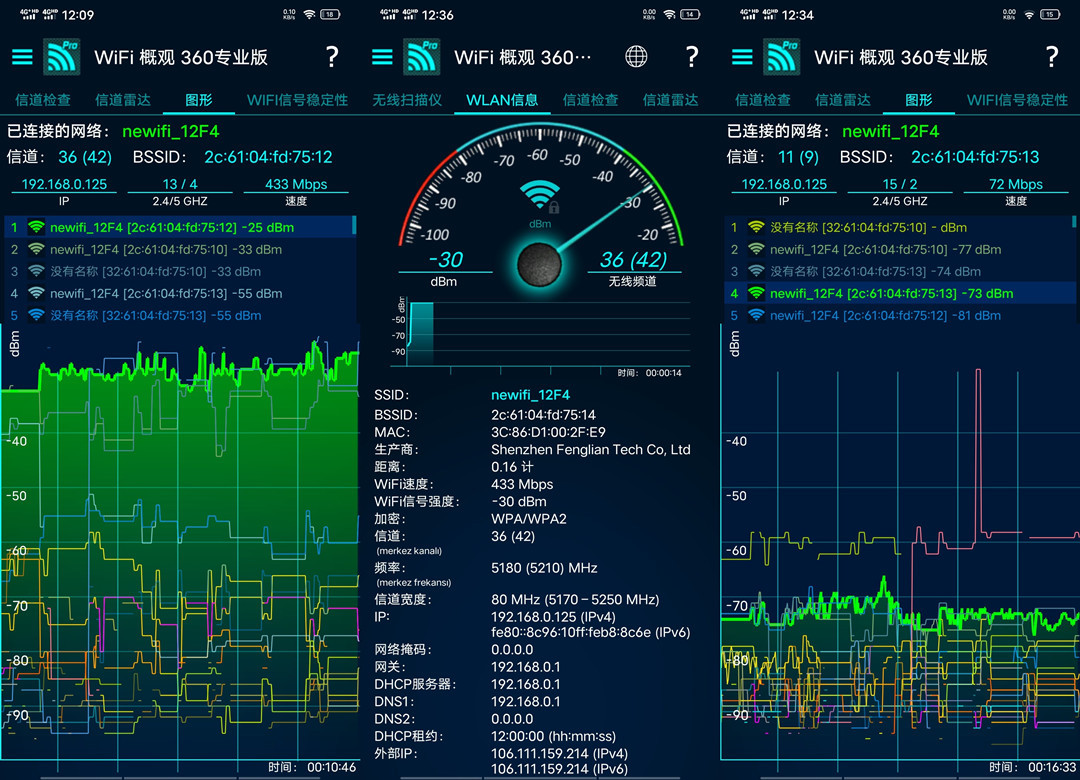The height and width of the screenshot is (780, 1080).
Task: Tap MAC address 3C:86:D1:00:2F:E9
Action: pyautogui.click(x=548, y=432)
